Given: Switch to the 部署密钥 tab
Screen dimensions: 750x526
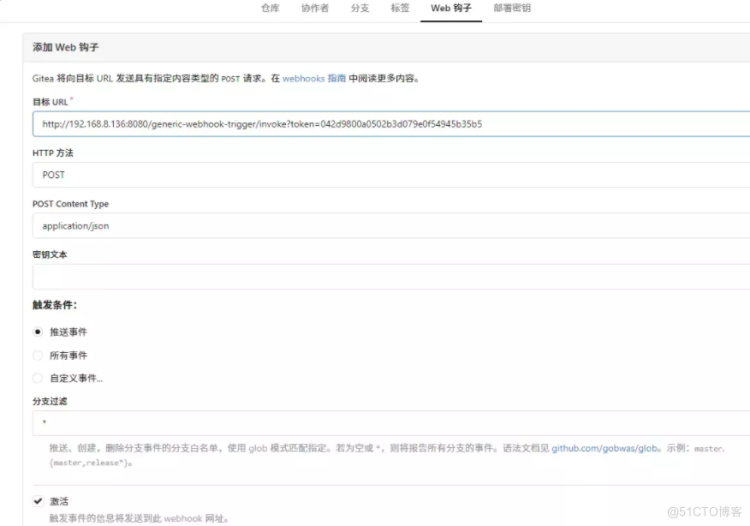Looking at the screenshot, I should 512,8.
